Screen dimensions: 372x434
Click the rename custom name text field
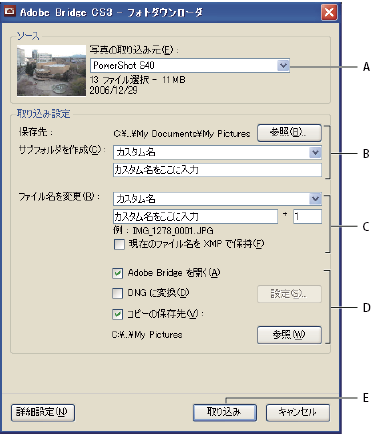tap(195, 217)
